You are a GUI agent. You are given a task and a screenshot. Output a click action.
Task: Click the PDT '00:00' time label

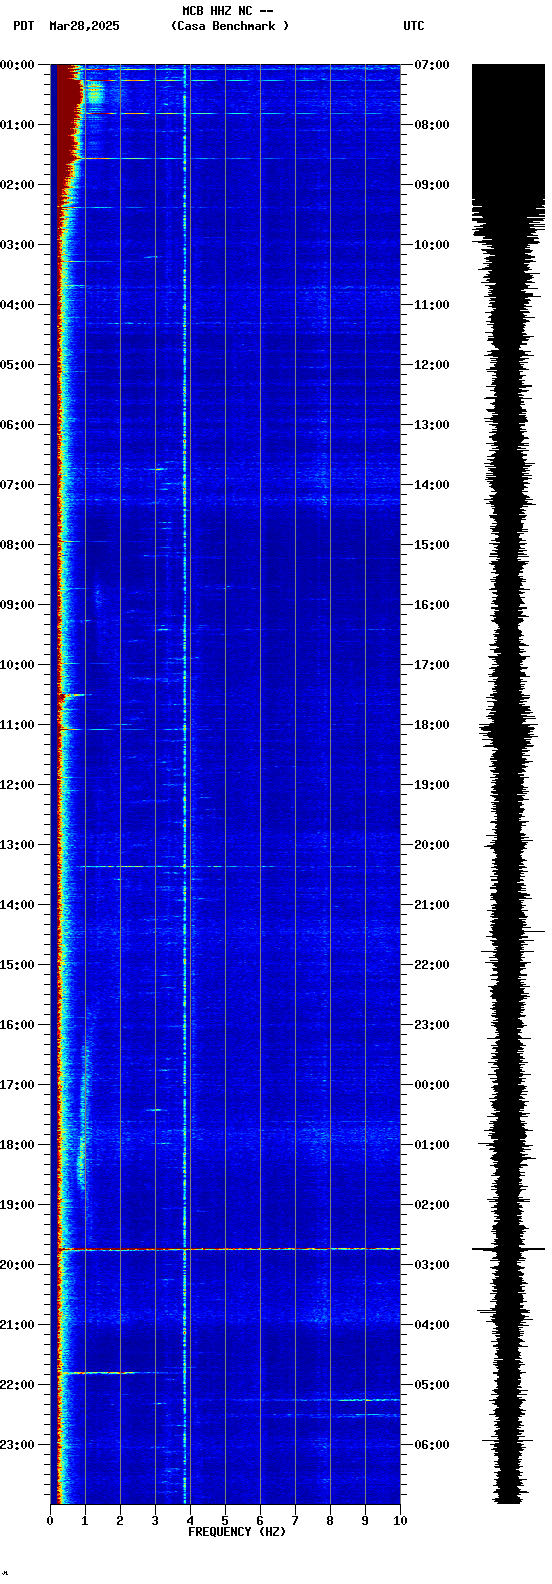click(18, 65)
